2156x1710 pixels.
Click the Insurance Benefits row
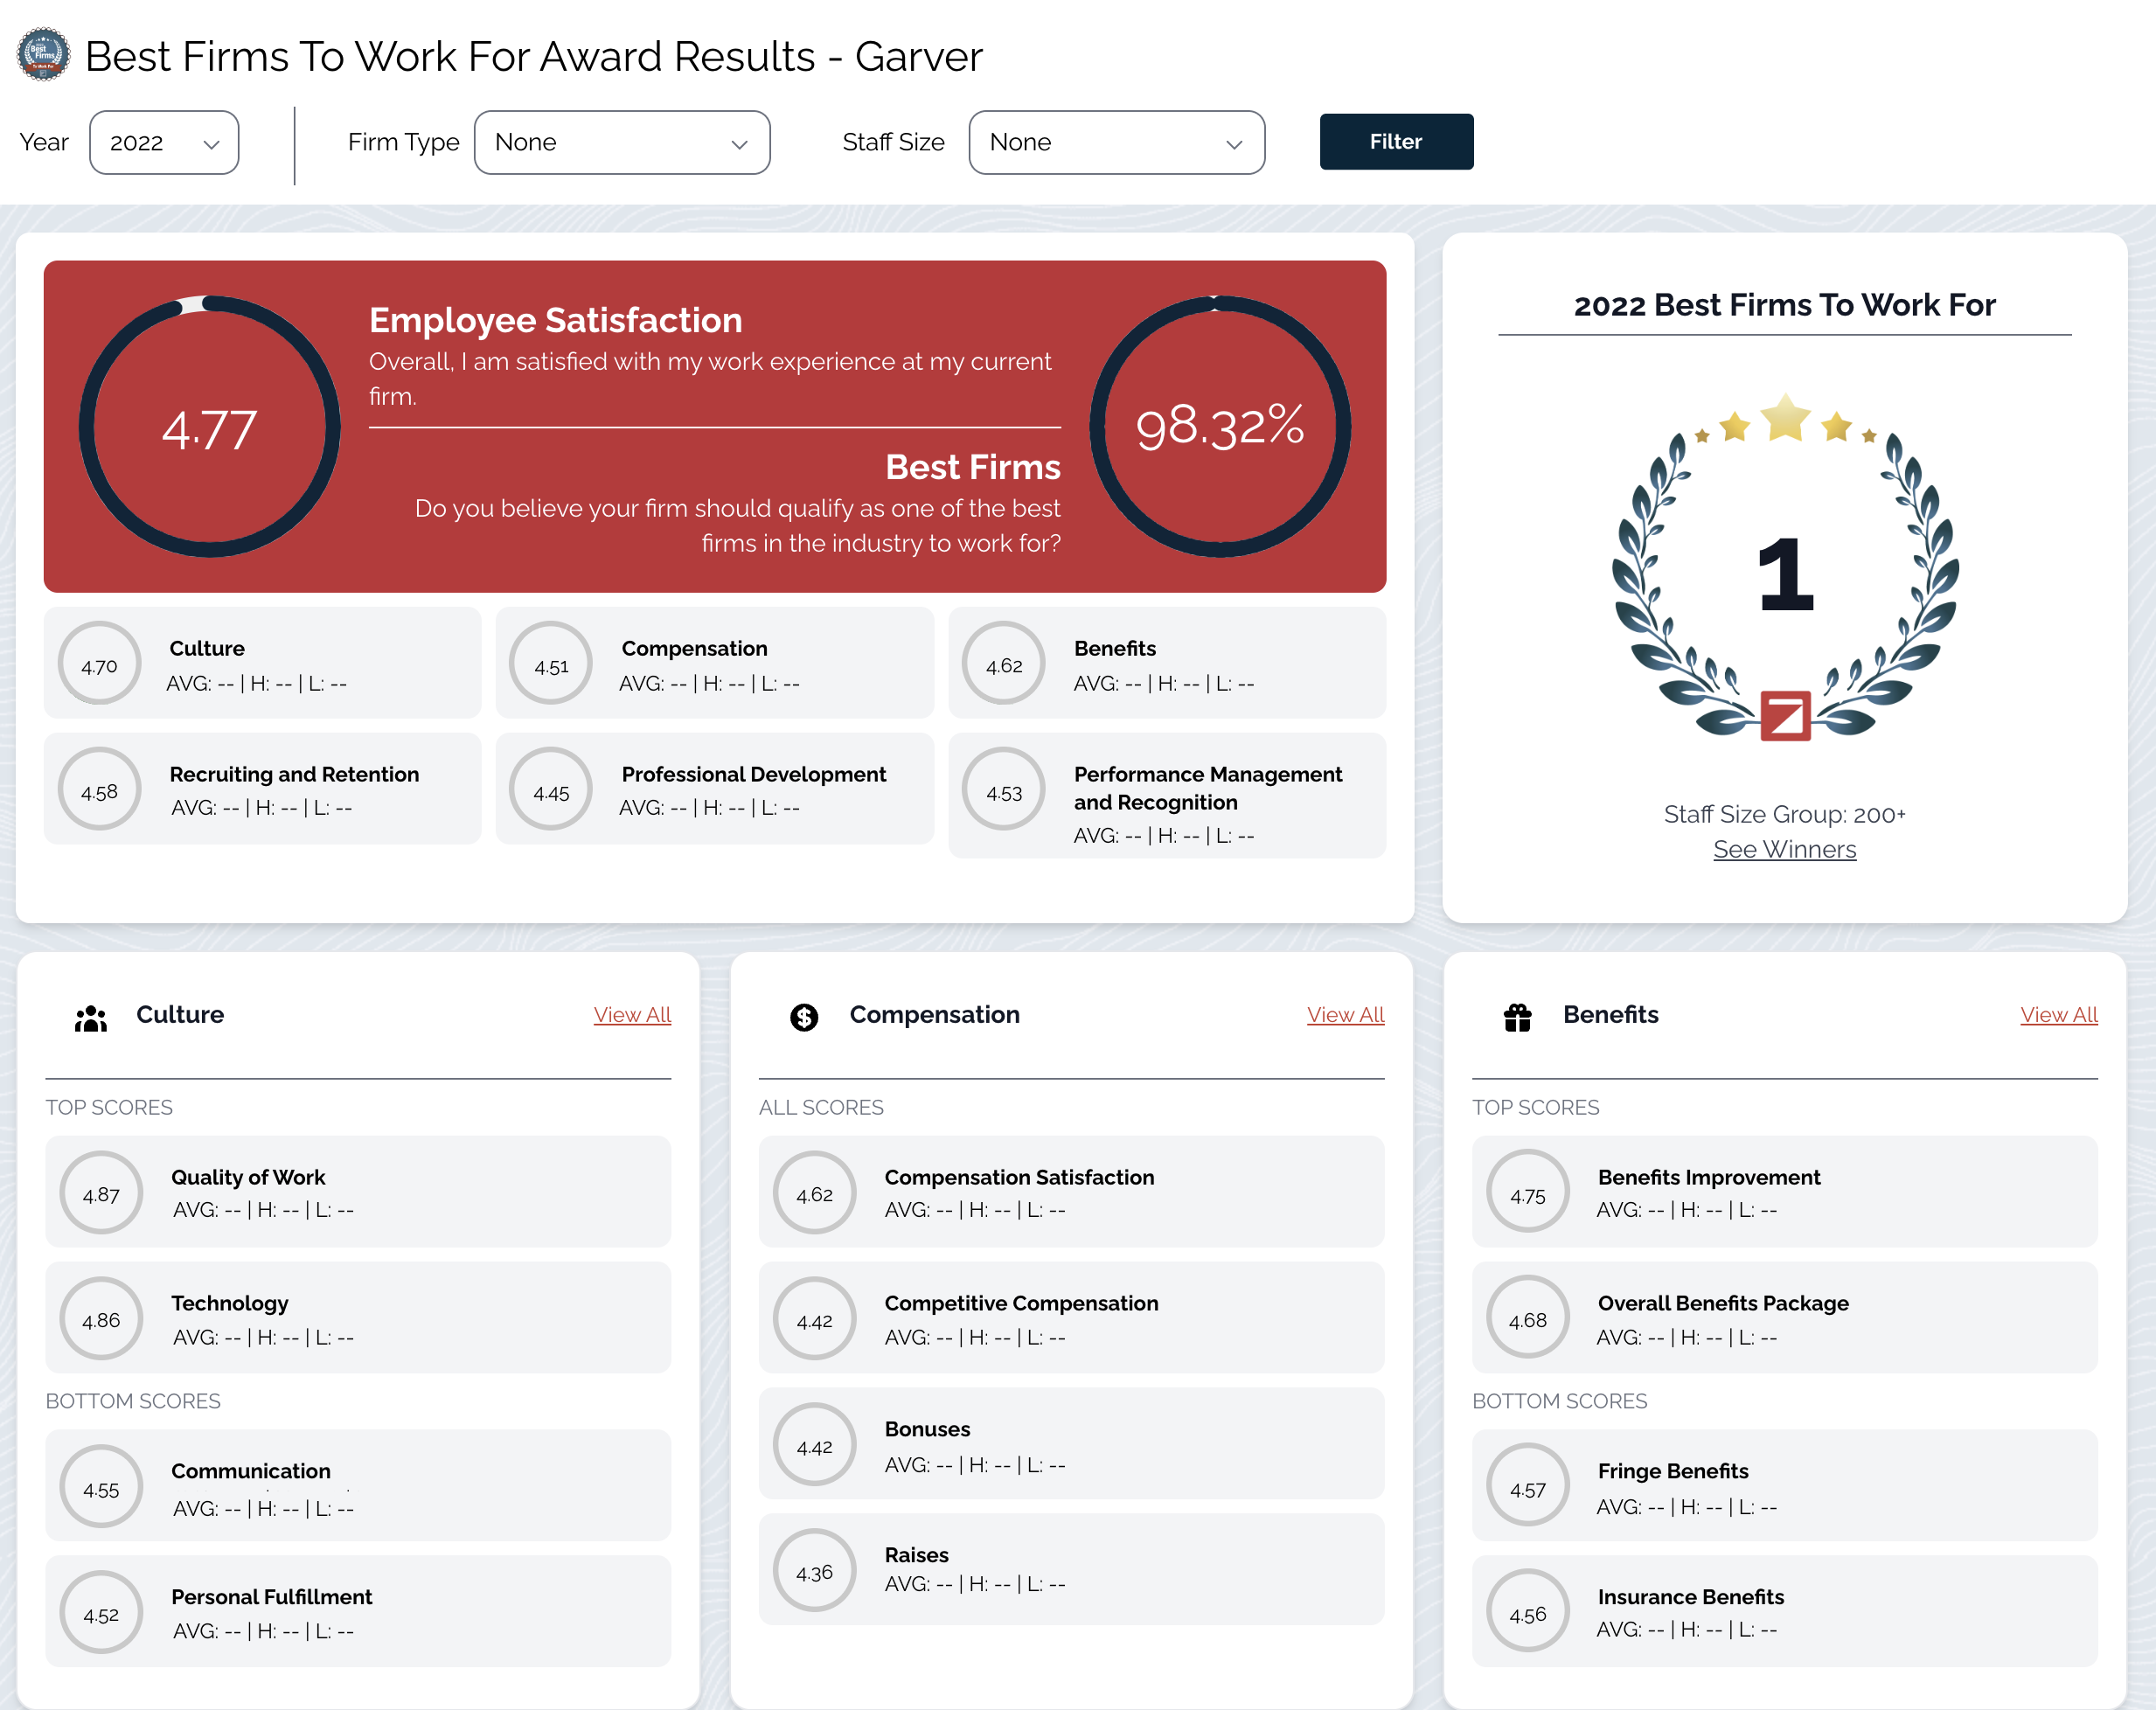[1784, 1611]
